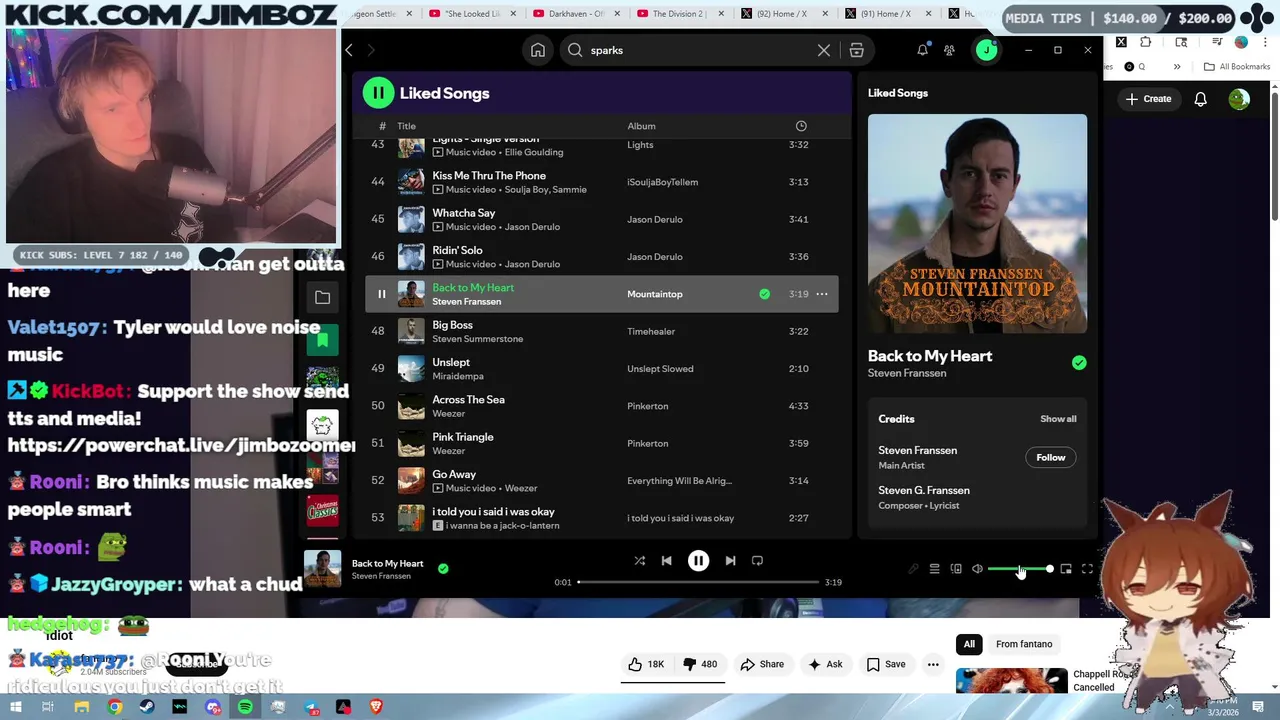
Task: Open YouTube more actions ellipsis
Action: [933, 664]
